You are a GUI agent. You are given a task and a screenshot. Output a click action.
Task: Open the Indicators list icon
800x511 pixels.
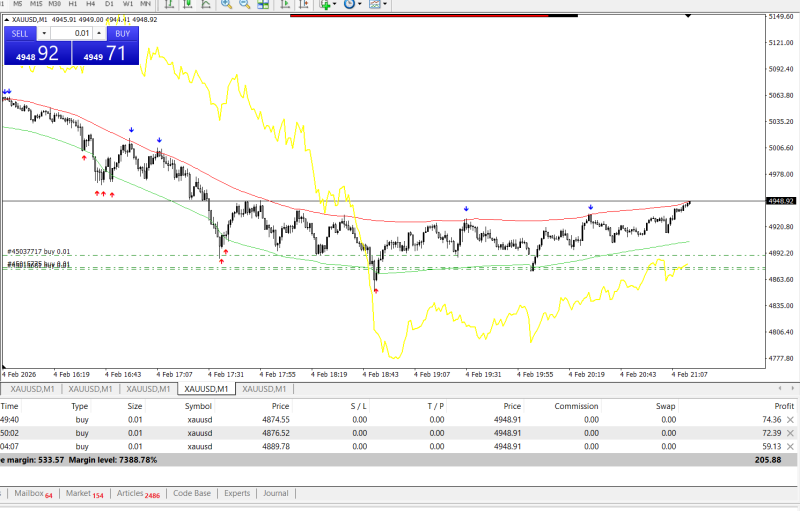point(325,4)
